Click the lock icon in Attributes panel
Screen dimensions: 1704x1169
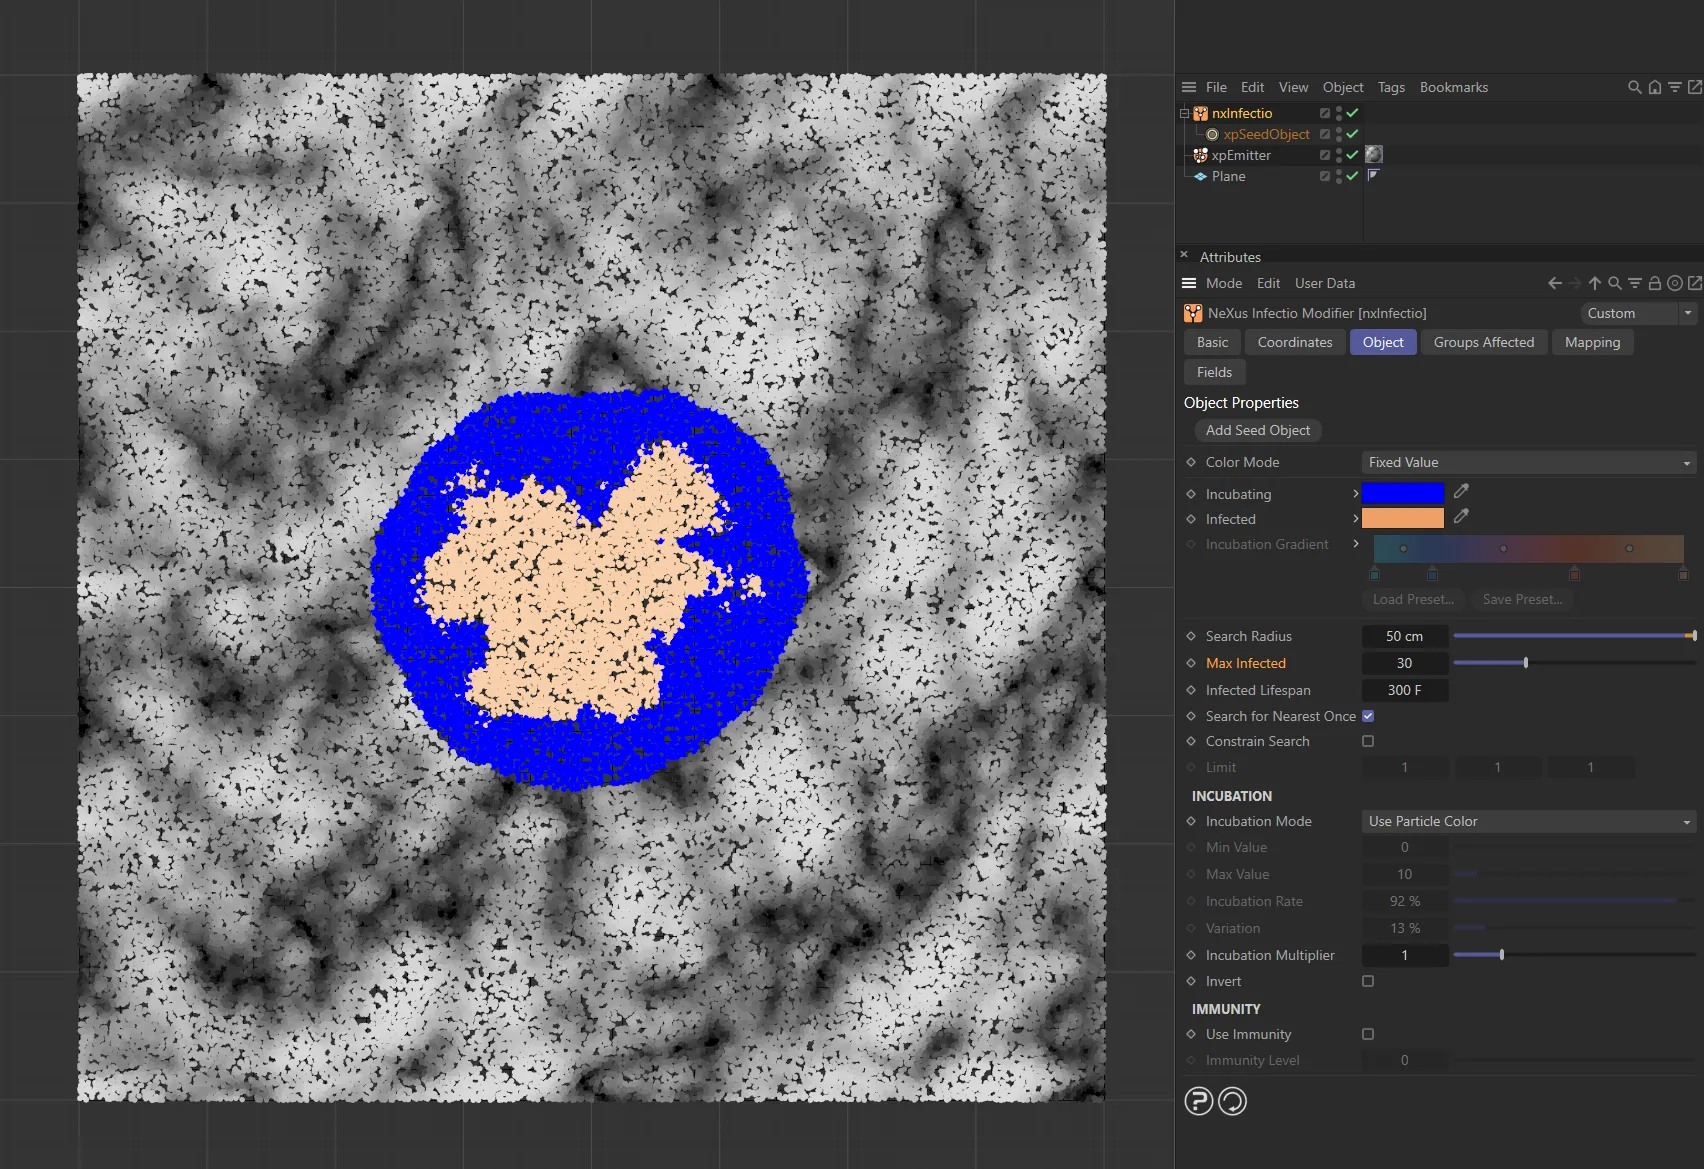point(1655,283)
